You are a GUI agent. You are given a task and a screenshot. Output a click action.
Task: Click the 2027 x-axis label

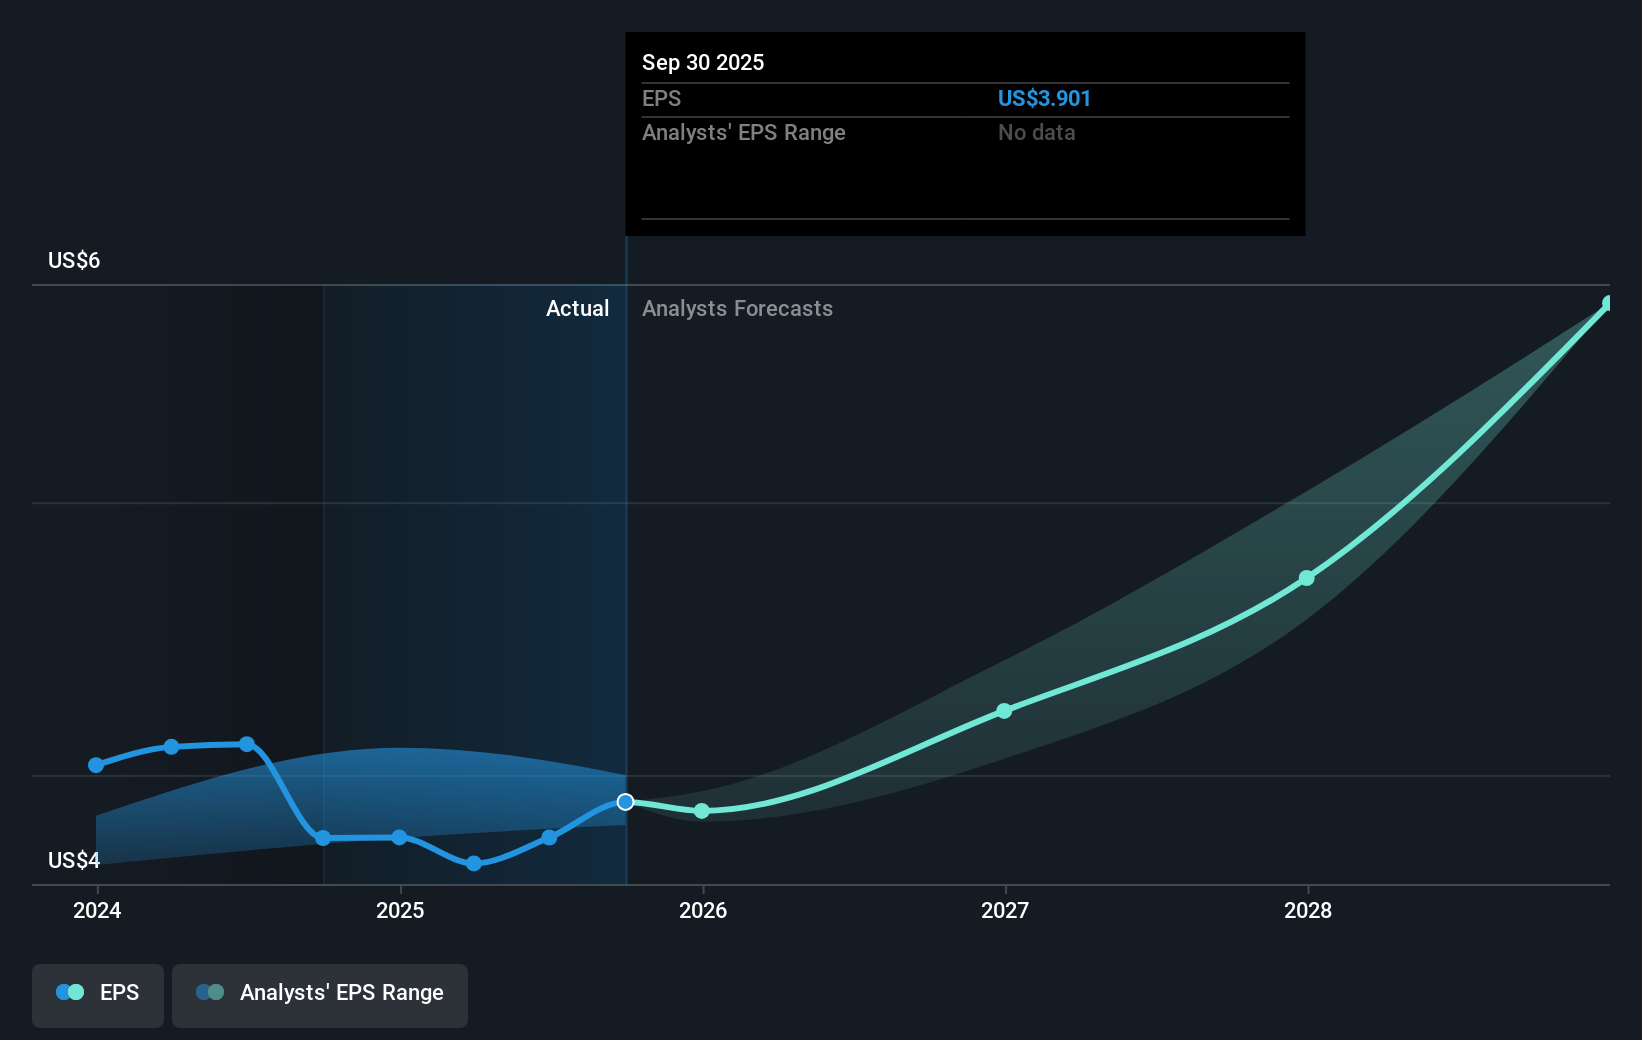(x=1005, y=910)
